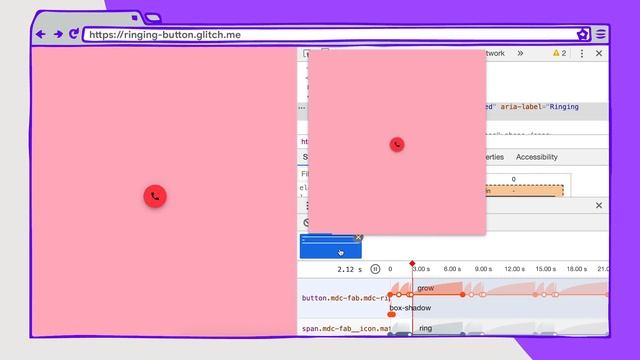Image resolution: width=640 pixels, height=360 pixels.
Task: Select the blue animation group thumbnail
Action: point(330,246)
